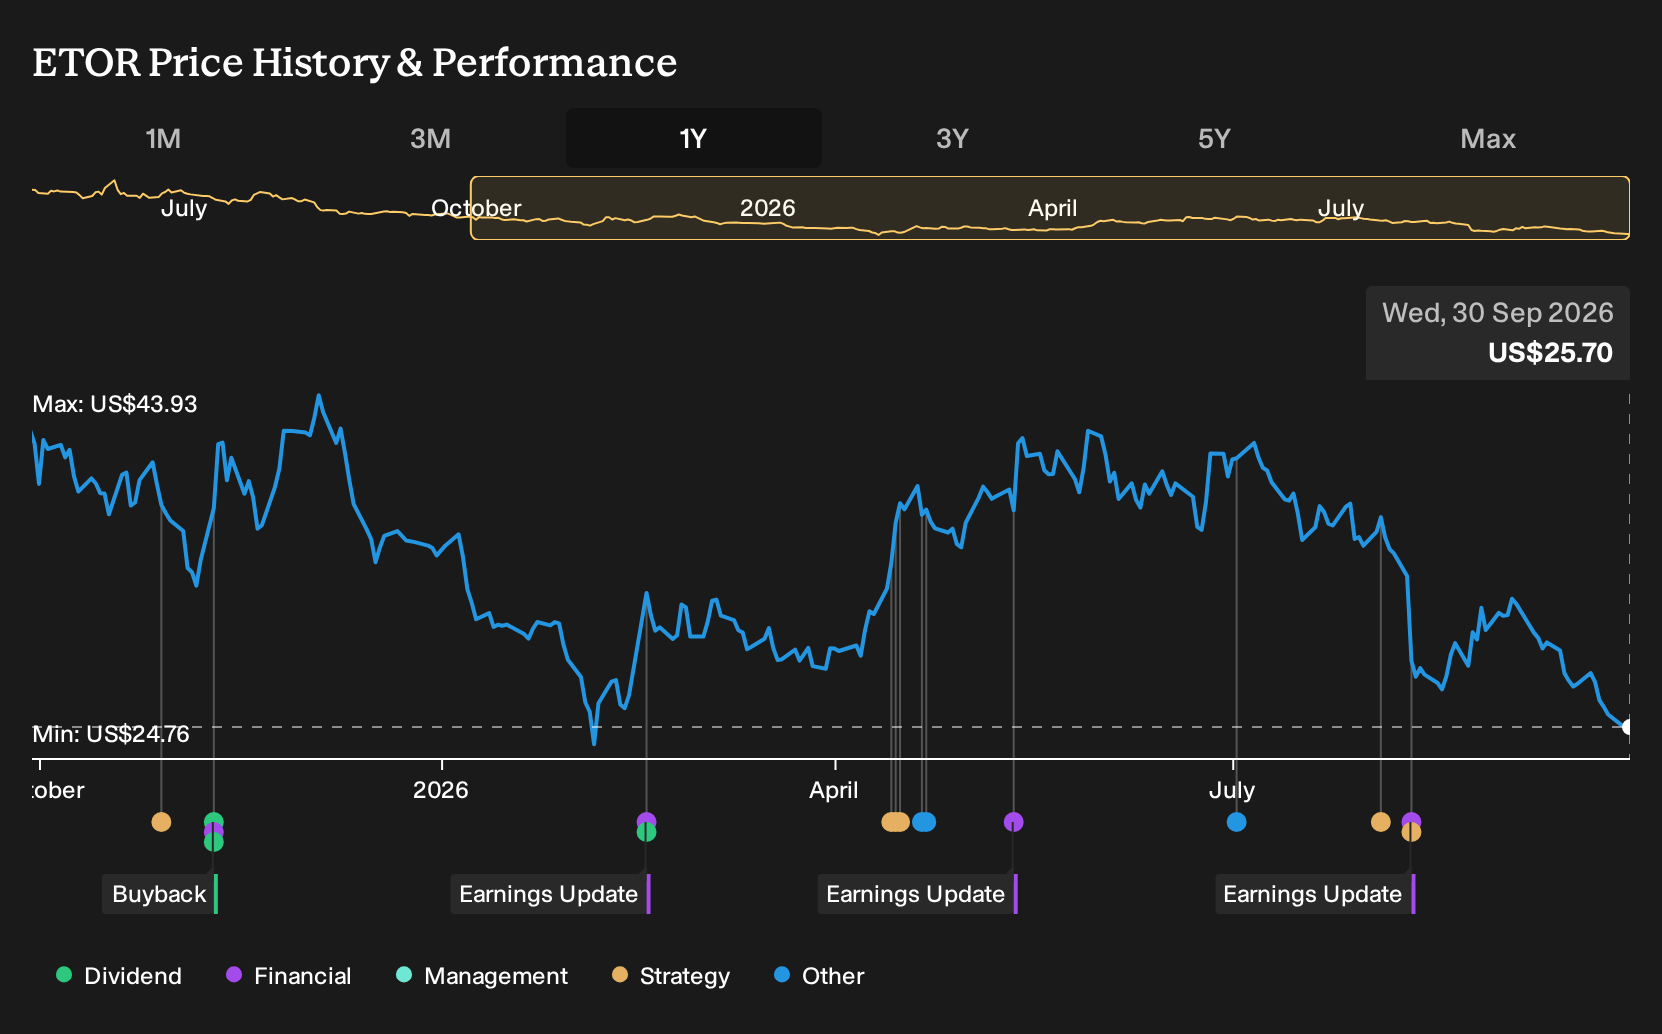Click the highlighted range selector in overview chart

tap(1050, 208)
